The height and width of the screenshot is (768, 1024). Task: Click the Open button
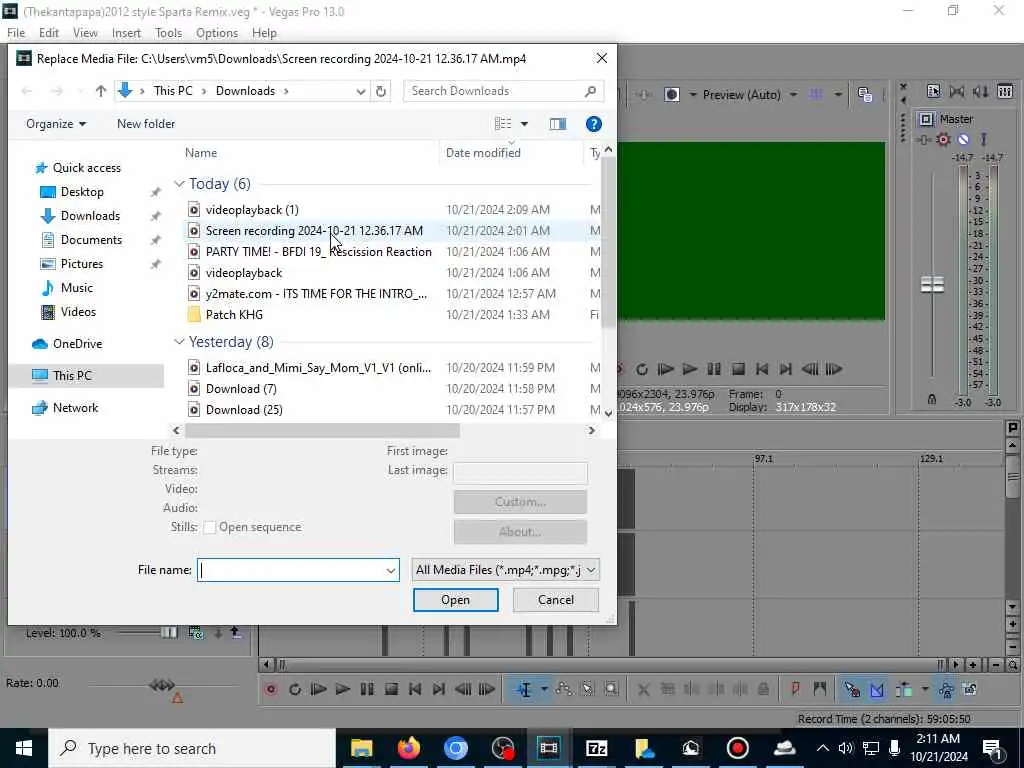click(455, 600)
